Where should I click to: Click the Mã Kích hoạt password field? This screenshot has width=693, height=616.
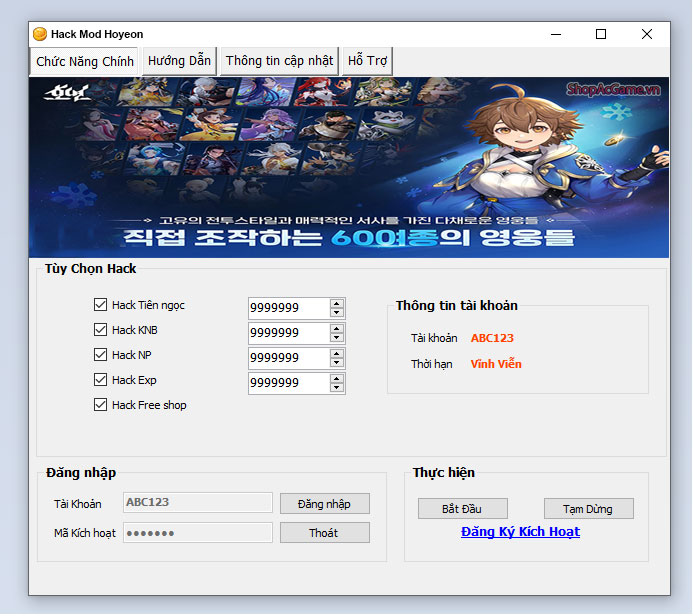pyautogui.click(x=198, y=533)
